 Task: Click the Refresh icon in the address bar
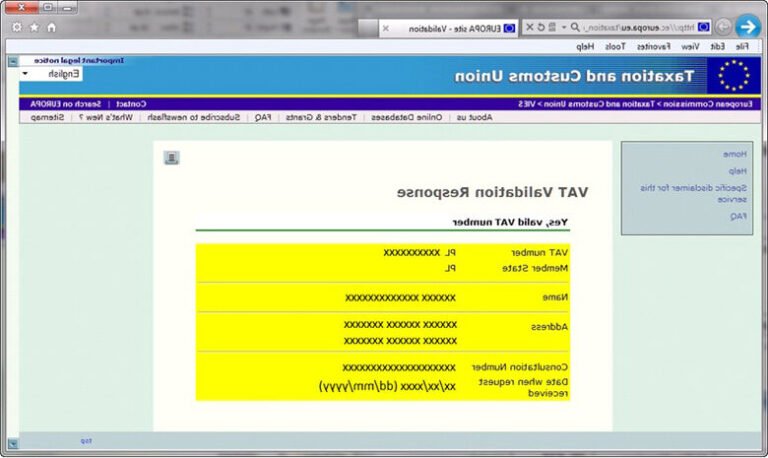pyautogui.click(x=541, y=27)
